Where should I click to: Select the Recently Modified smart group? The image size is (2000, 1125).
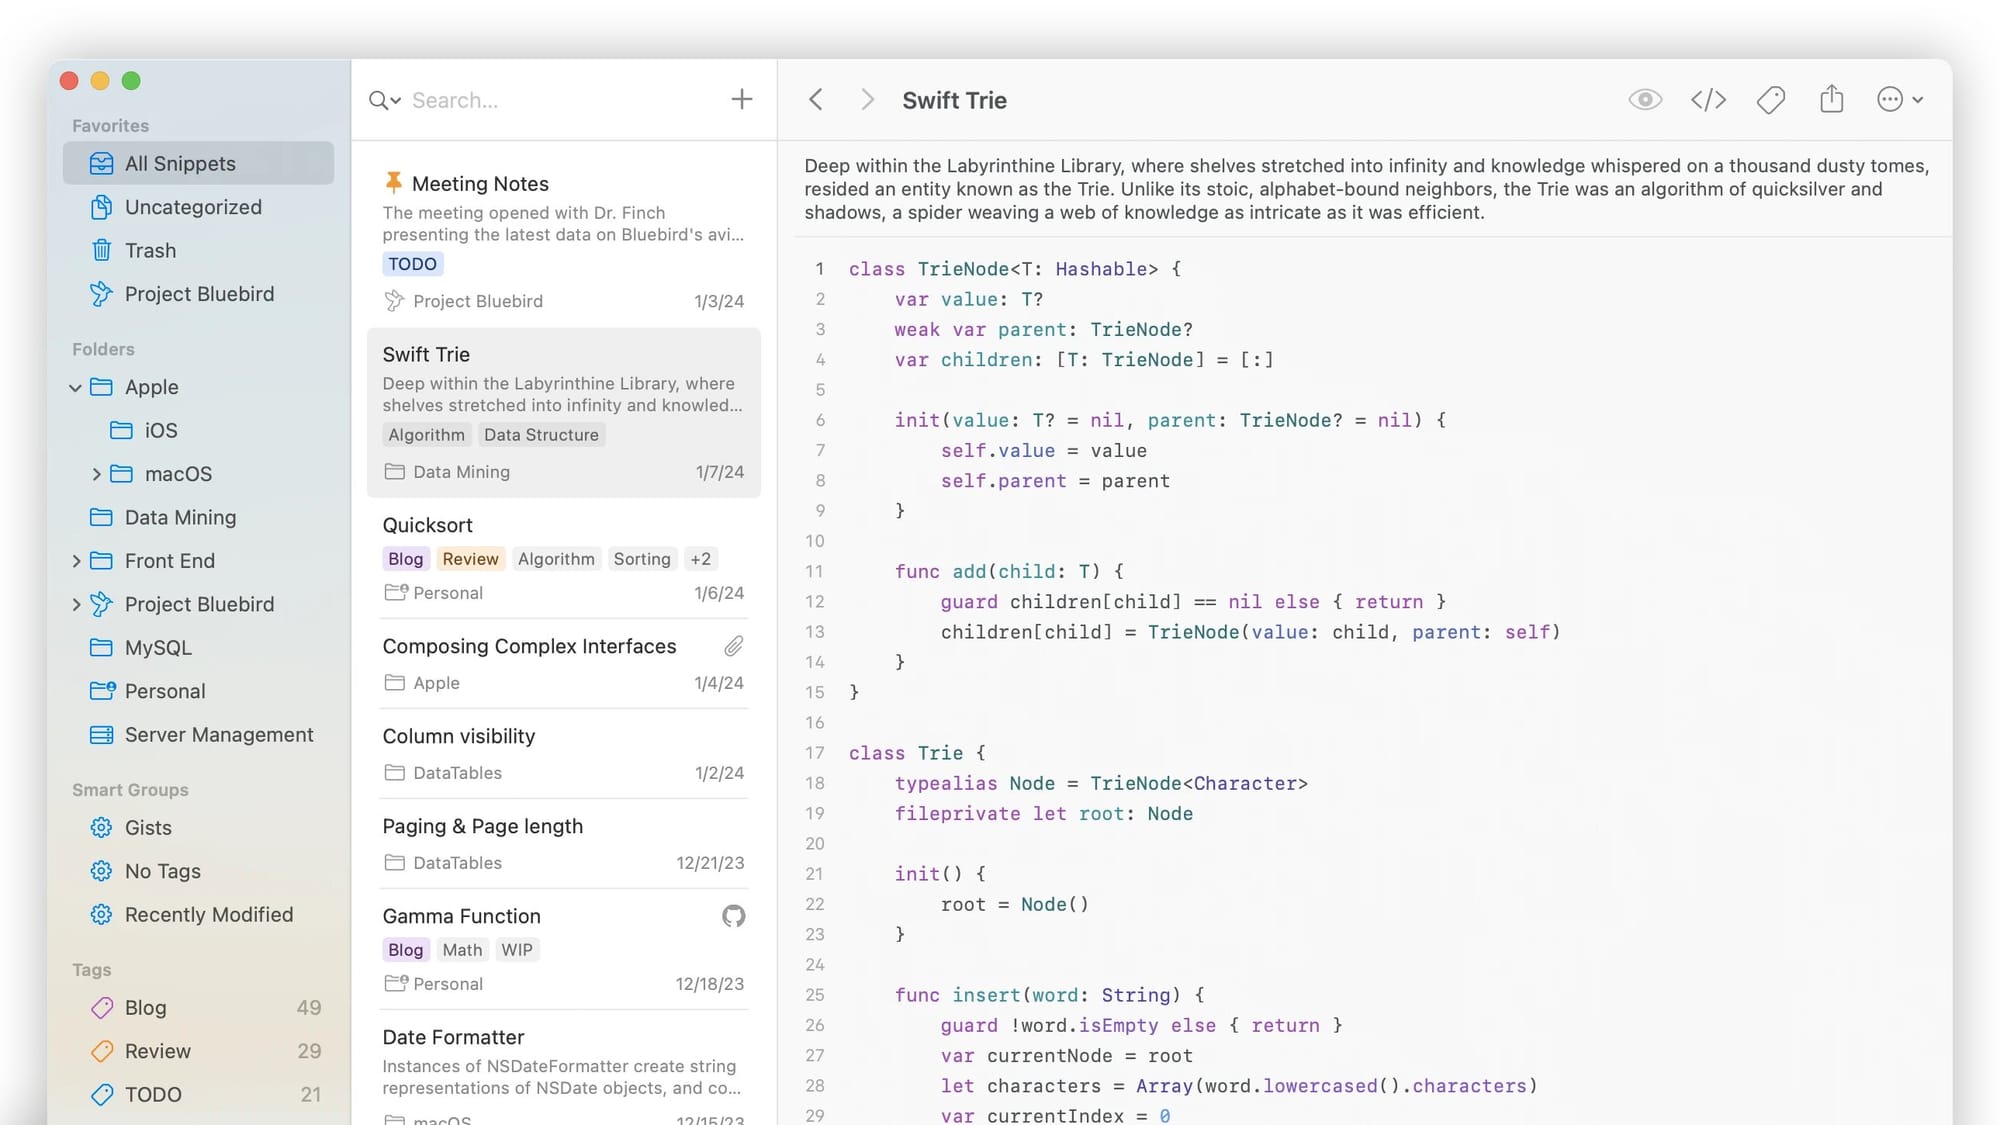pyautogui.click(x=209, y=913)
